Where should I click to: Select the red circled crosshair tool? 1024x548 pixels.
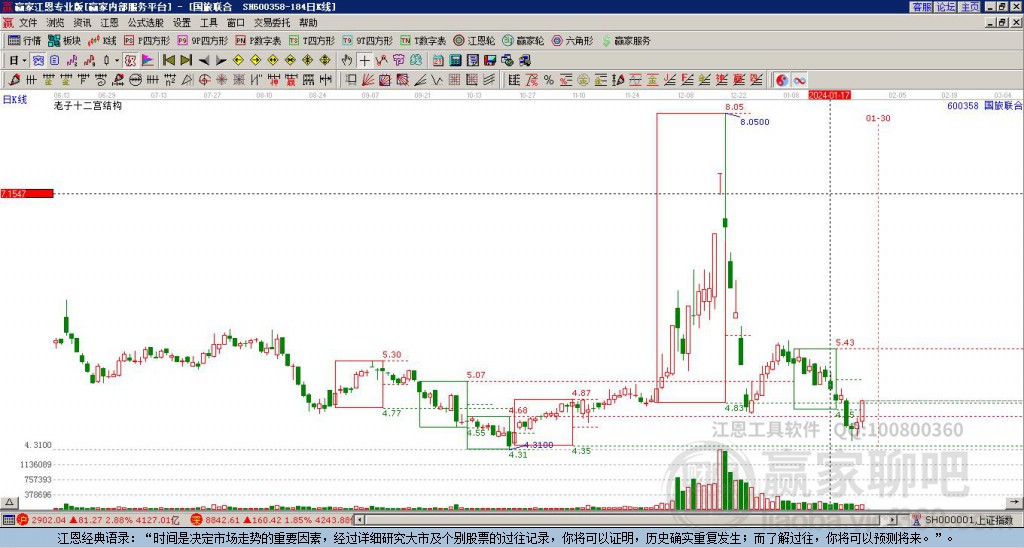point(204,80)
